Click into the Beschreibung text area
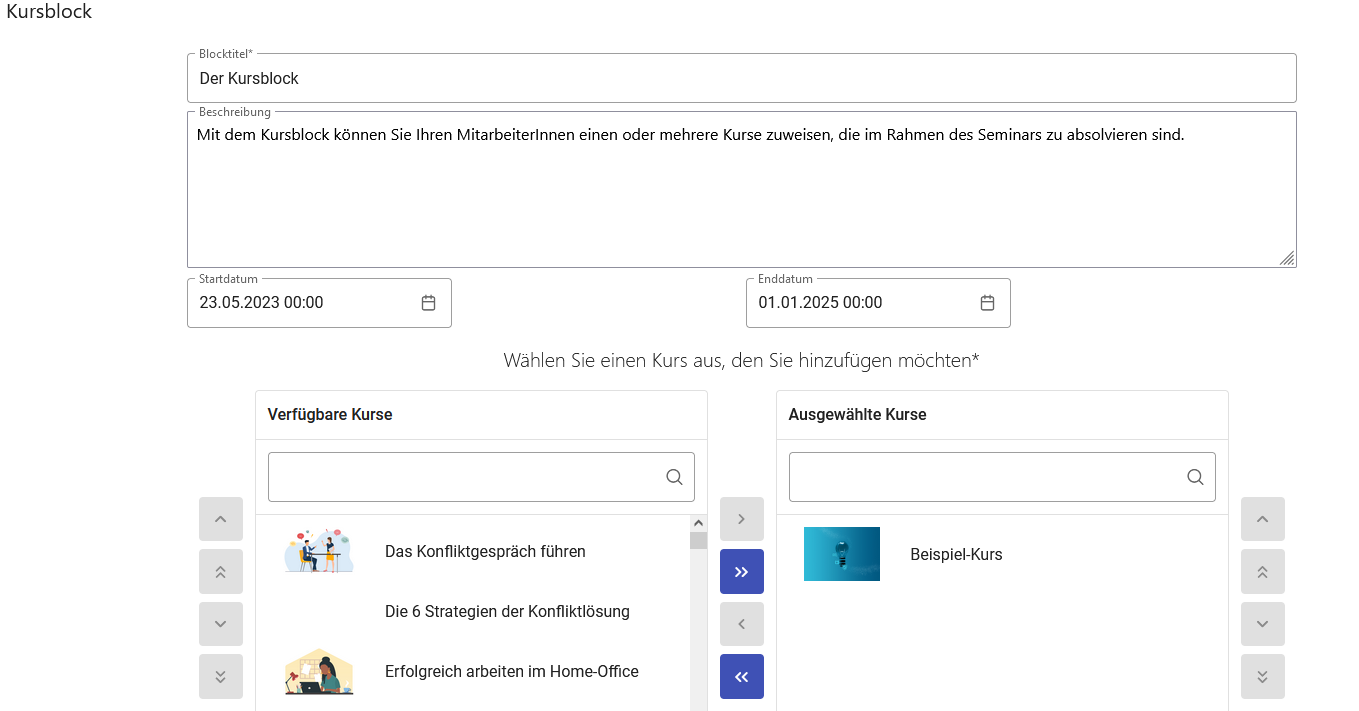 (740, 190)
